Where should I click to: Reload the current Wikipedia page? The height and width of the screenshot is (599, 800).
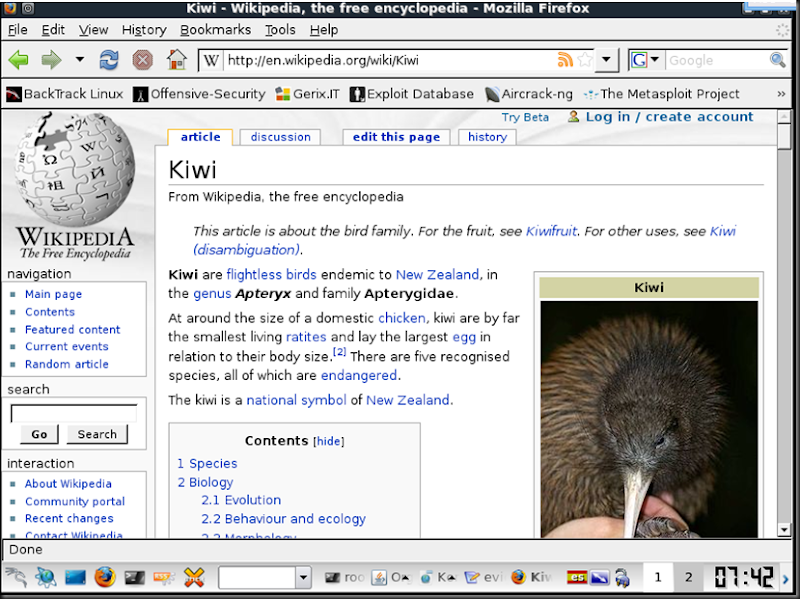click(x=109, y=60)
